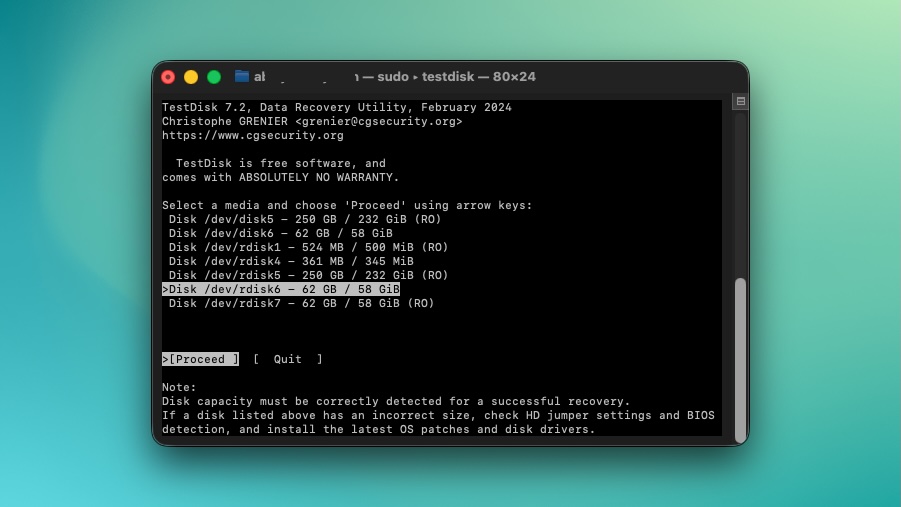Image resolution: width=901 pixels, height=507 pixels.
Task: Select Disk /dev/rdisk5 250 GB entry
Action: coord(308,275)
